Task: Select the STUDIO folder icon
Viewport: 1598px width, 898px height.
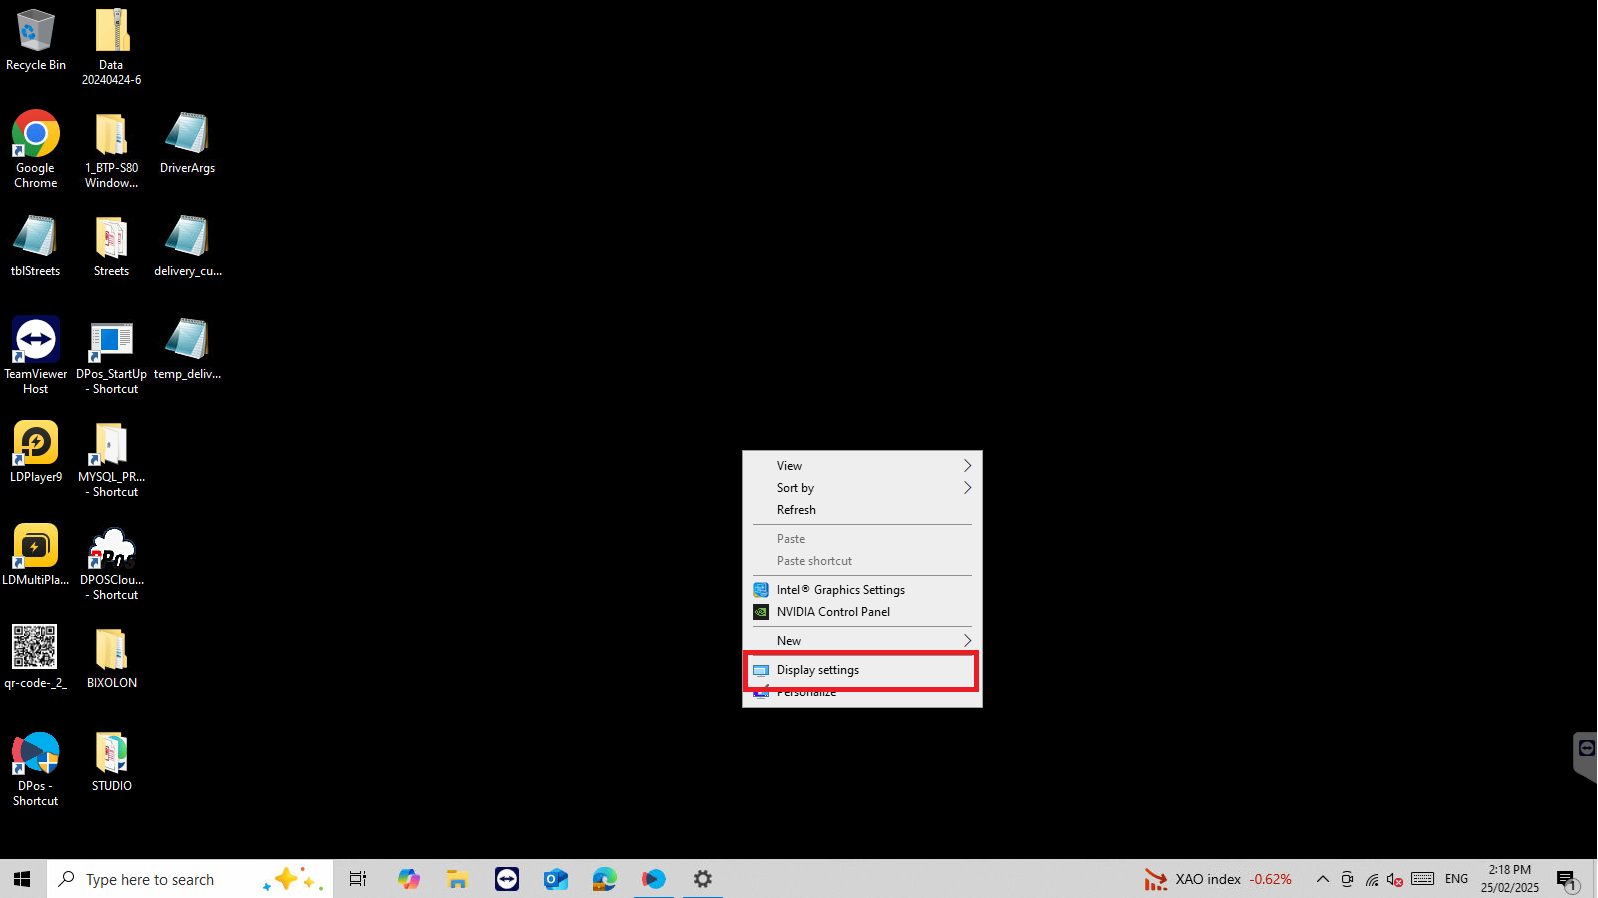Action: coord(112,760)
